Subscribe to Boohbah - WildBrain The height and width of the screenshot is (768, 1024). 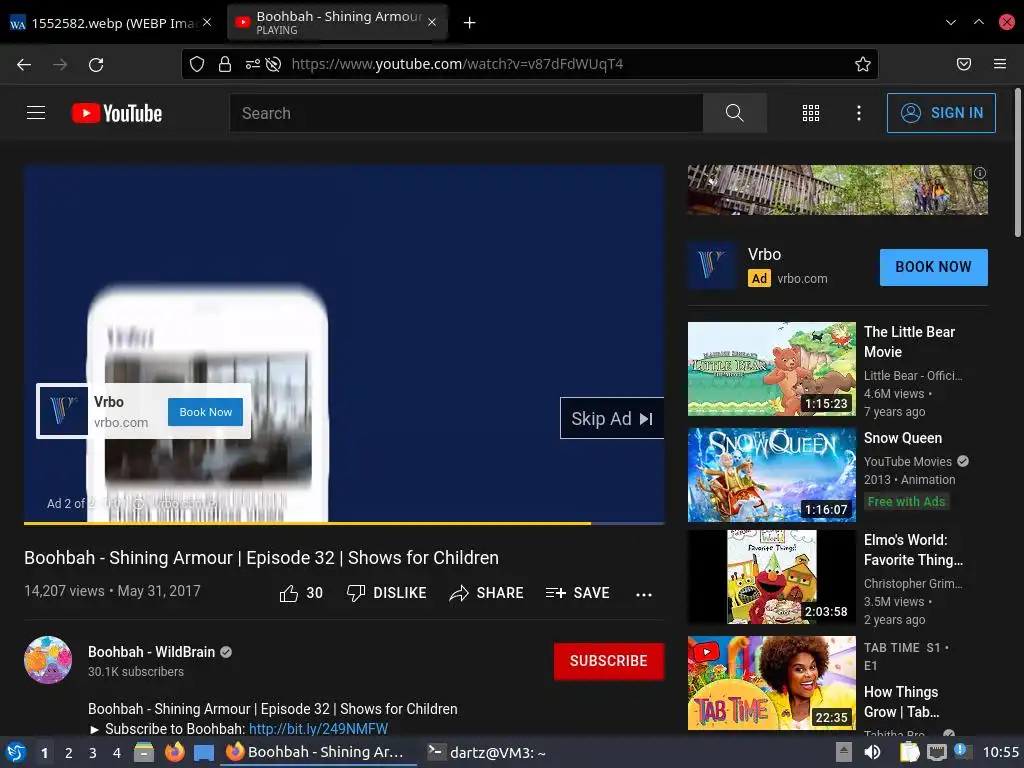tap(609, 661)
